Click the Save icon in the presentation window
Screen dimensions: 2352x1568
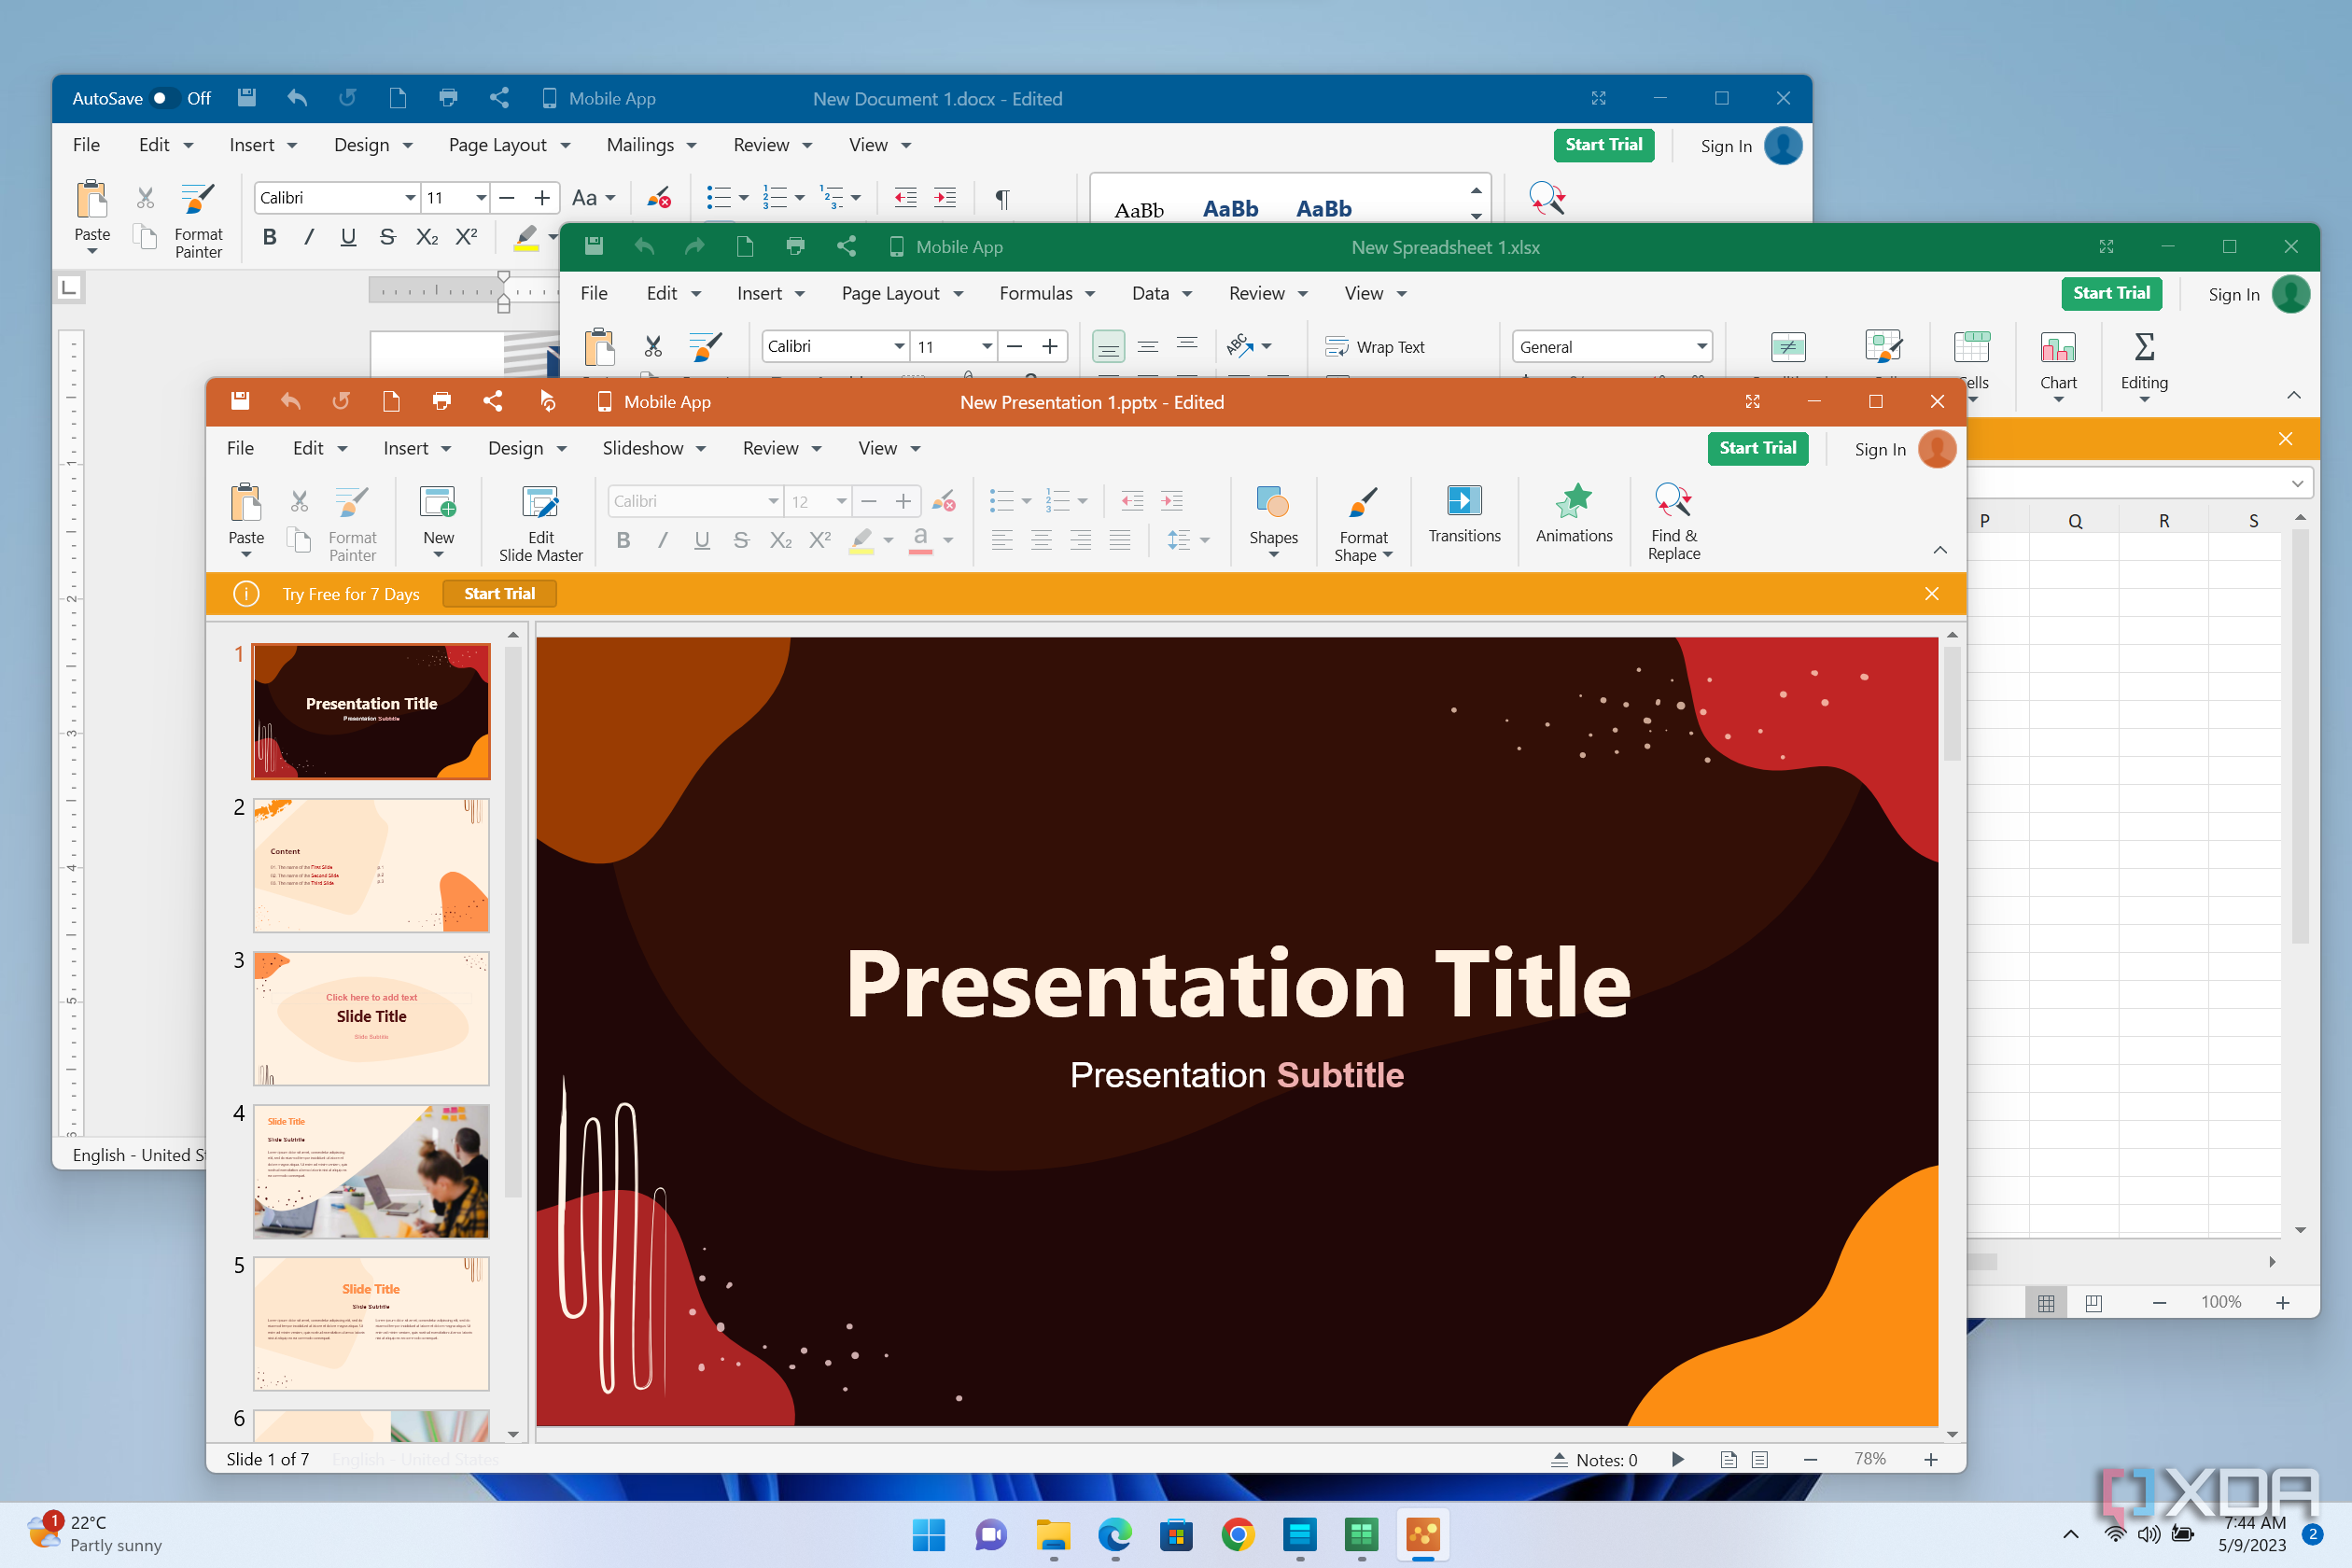click(240, 401)
